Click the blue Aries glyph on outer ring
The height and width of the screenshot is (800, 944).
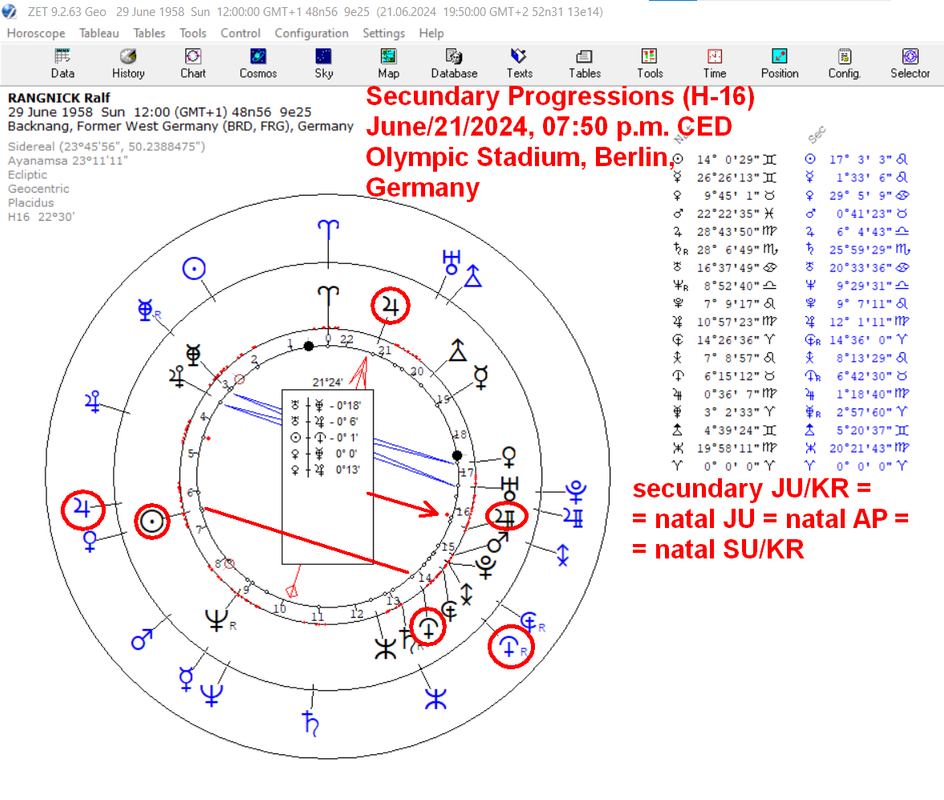tap(328, 229)
